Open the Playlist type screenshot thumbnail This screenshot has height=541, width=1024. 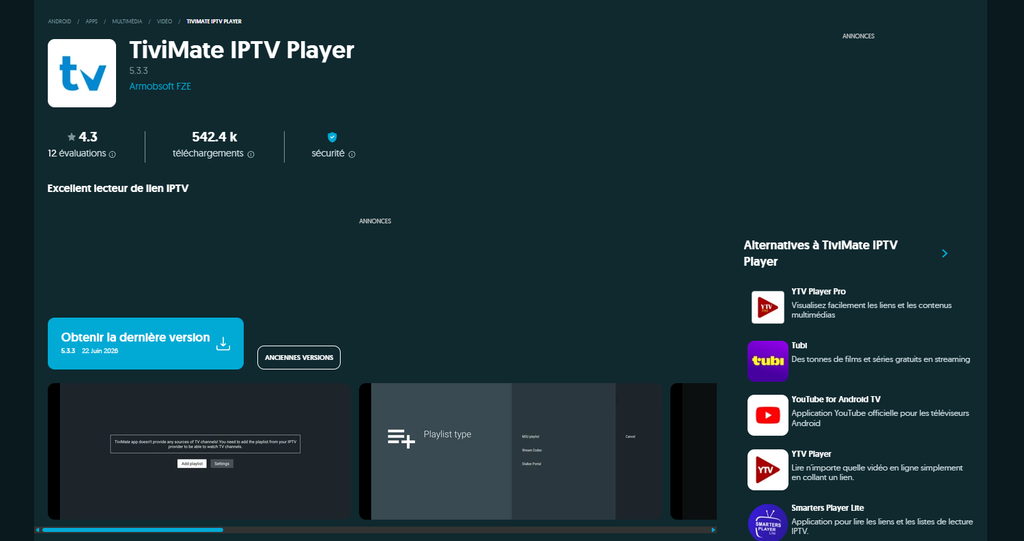pos(510,451)
